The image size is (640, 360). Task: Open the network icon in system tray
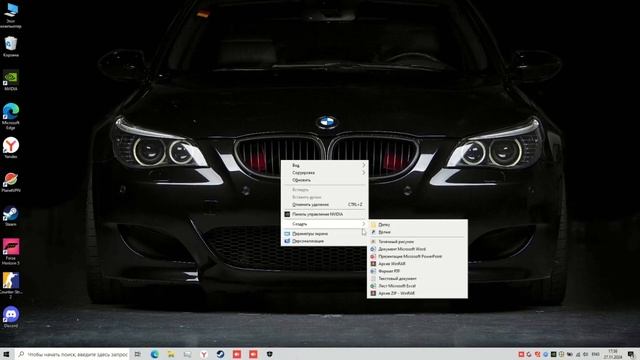click(x=578, y=354)
